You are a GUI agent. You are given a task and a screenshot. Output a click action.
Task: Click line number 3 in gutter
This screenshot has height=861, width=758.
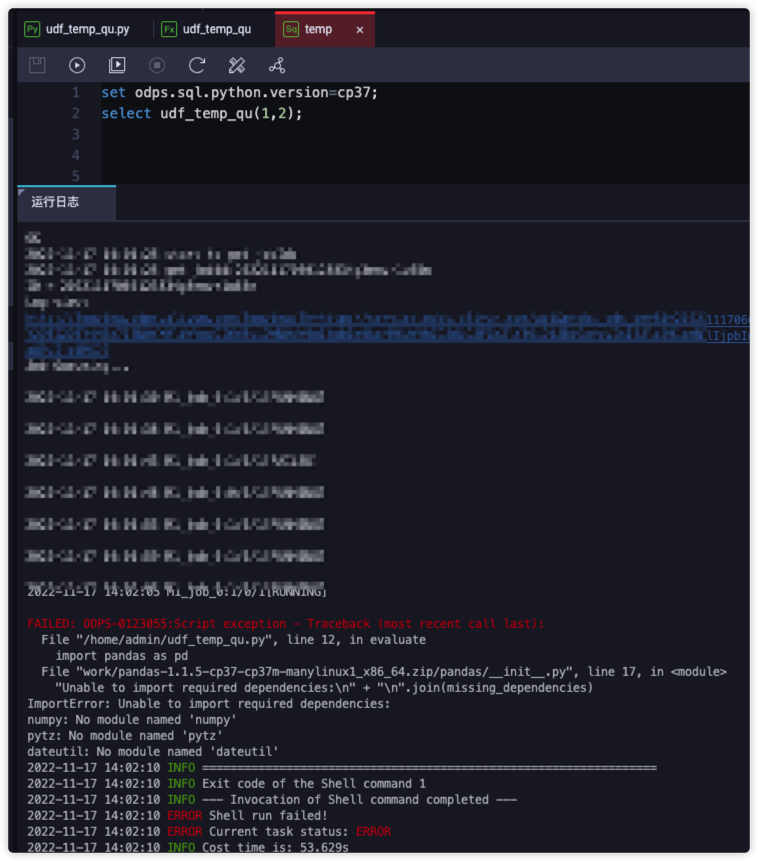[x=76, y=134]
